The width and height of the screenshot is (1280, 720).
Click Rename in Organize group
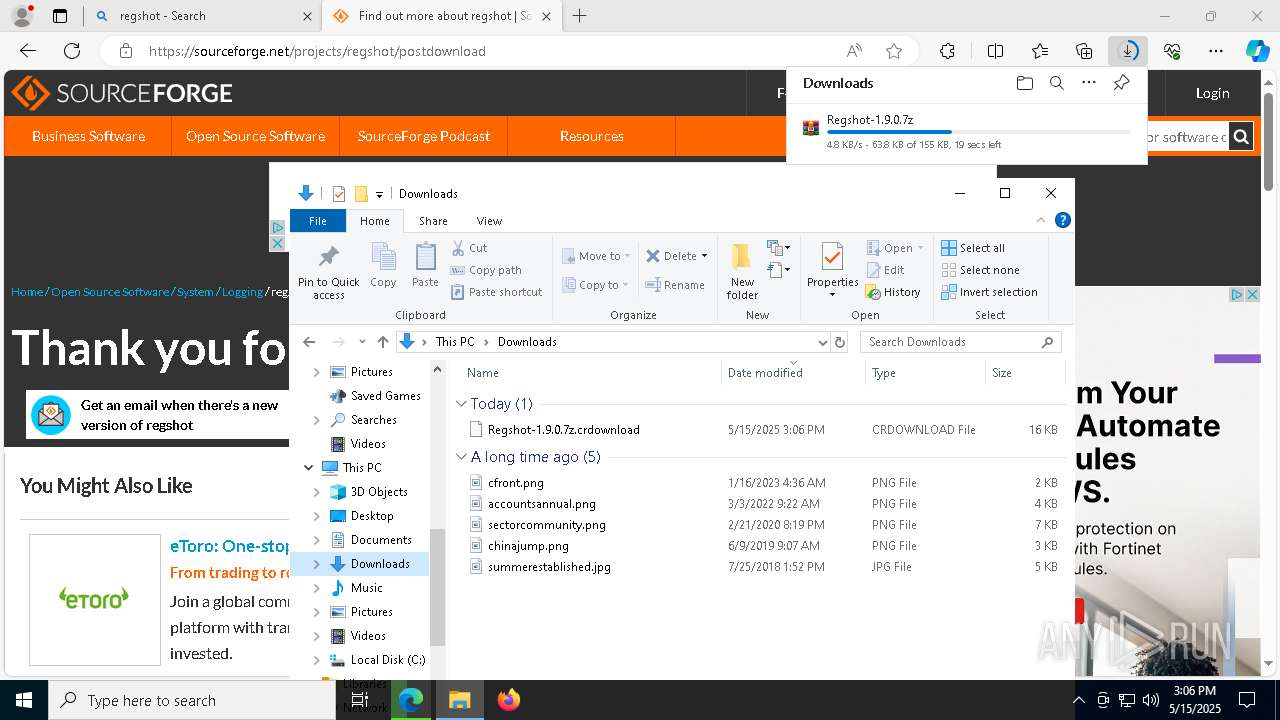675,285
